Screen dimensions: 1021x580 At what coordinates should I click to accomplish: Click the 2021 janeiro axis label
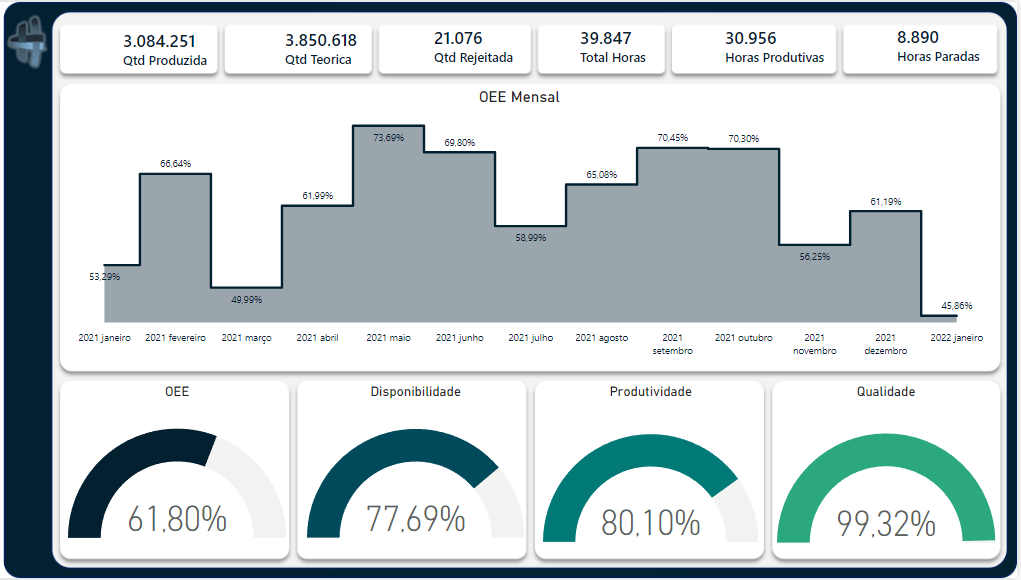coord(105,338)
